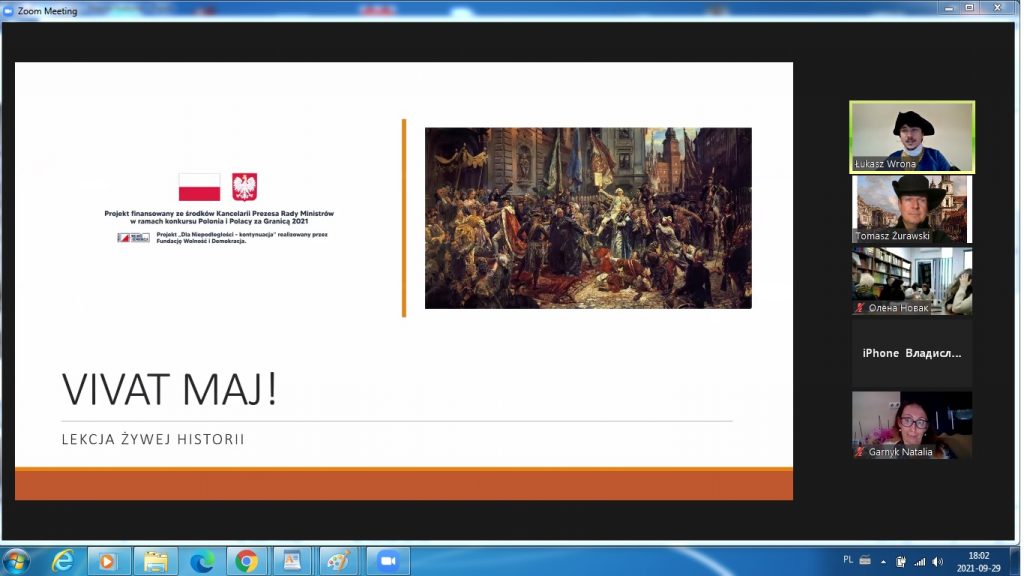The height and width of the screenshot is (576, 1024).
Task: Click the network signal tray icon
Action: pos(920,561)
